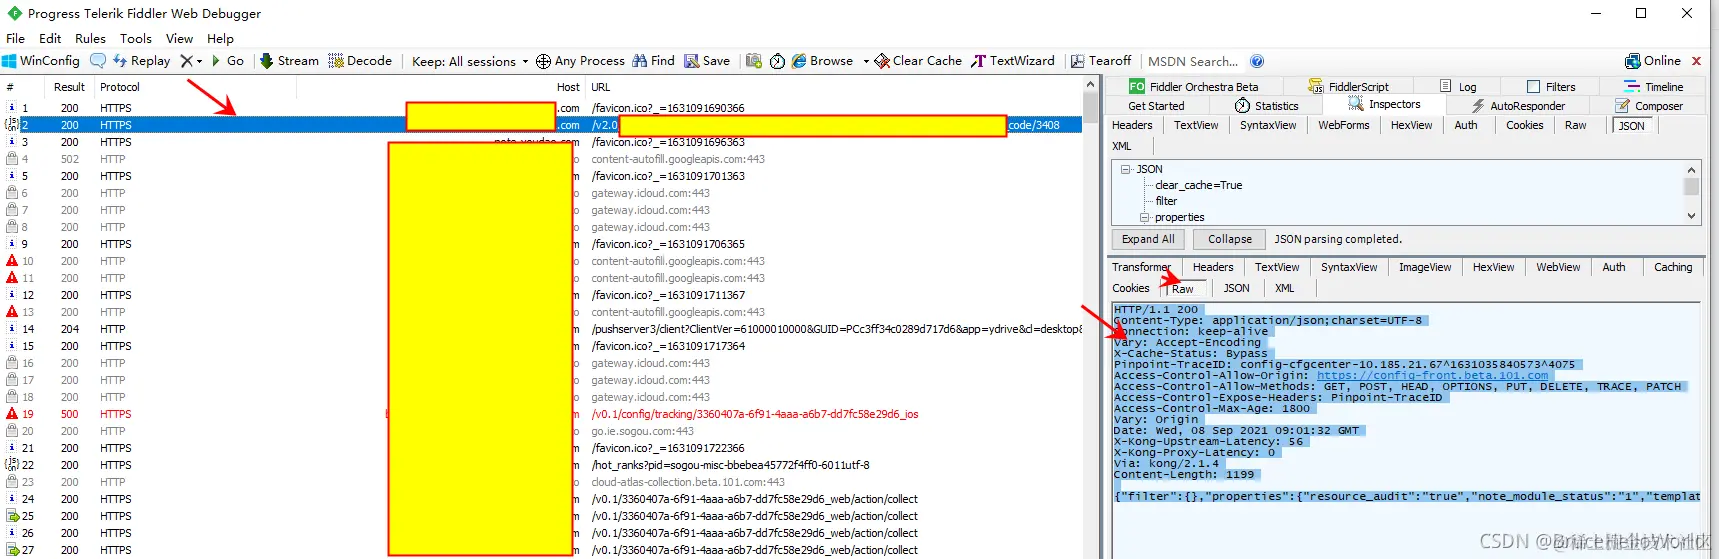
Task: Collapse the properties tree node
Action: [x=1144, y=217]
